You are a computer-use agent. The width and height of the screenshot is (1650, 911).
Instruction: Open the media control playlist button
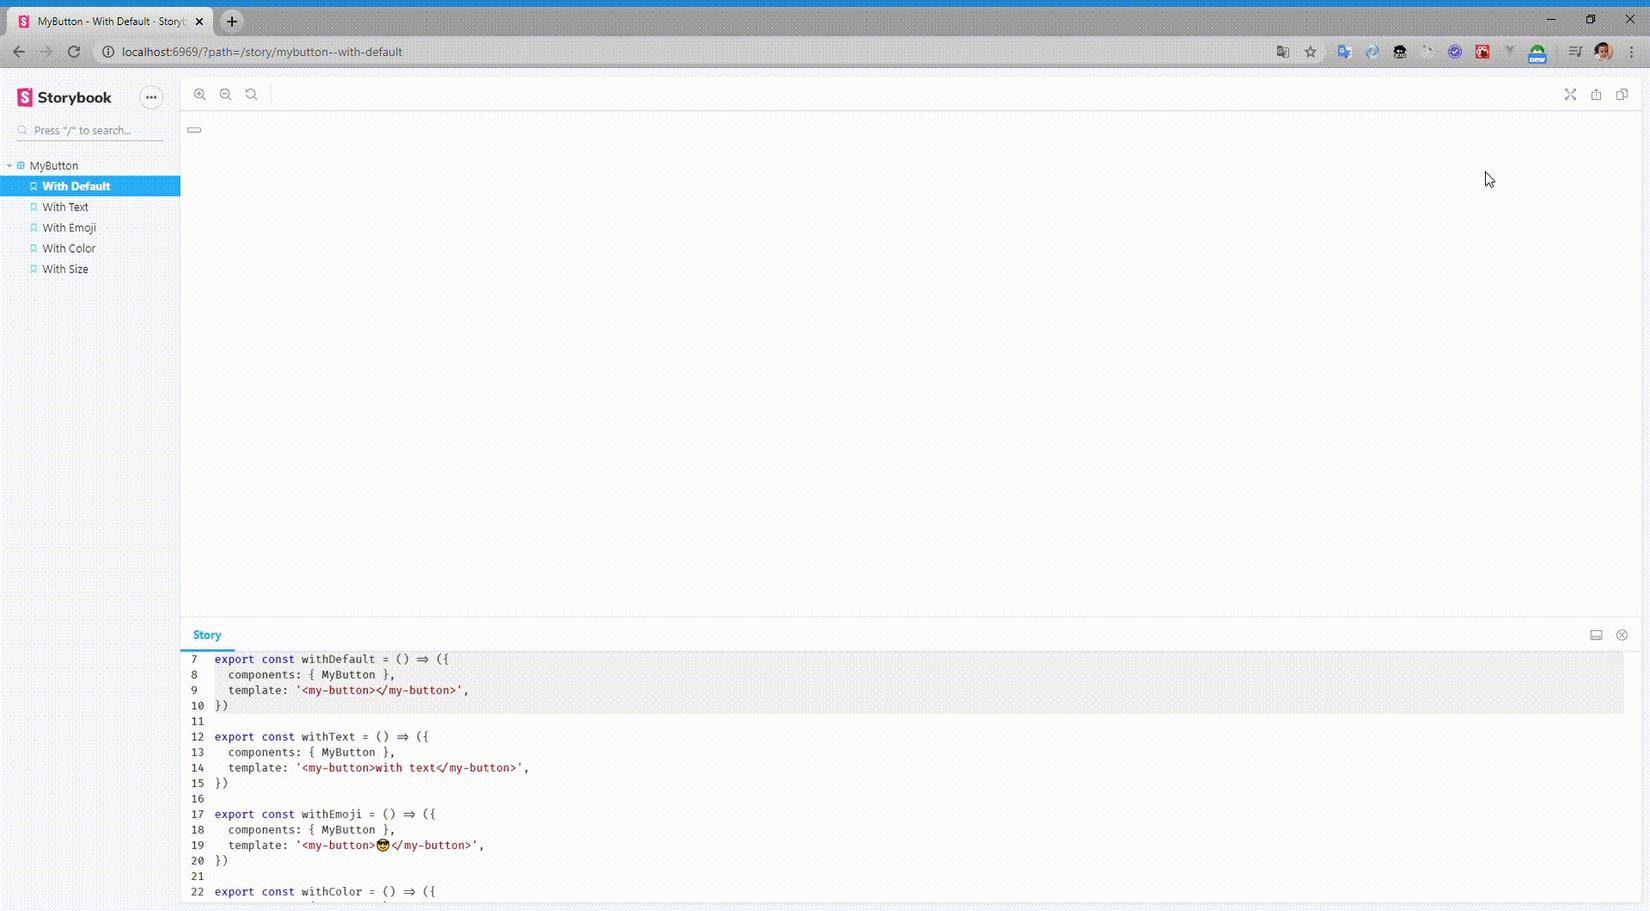(x=1575, y=52)
